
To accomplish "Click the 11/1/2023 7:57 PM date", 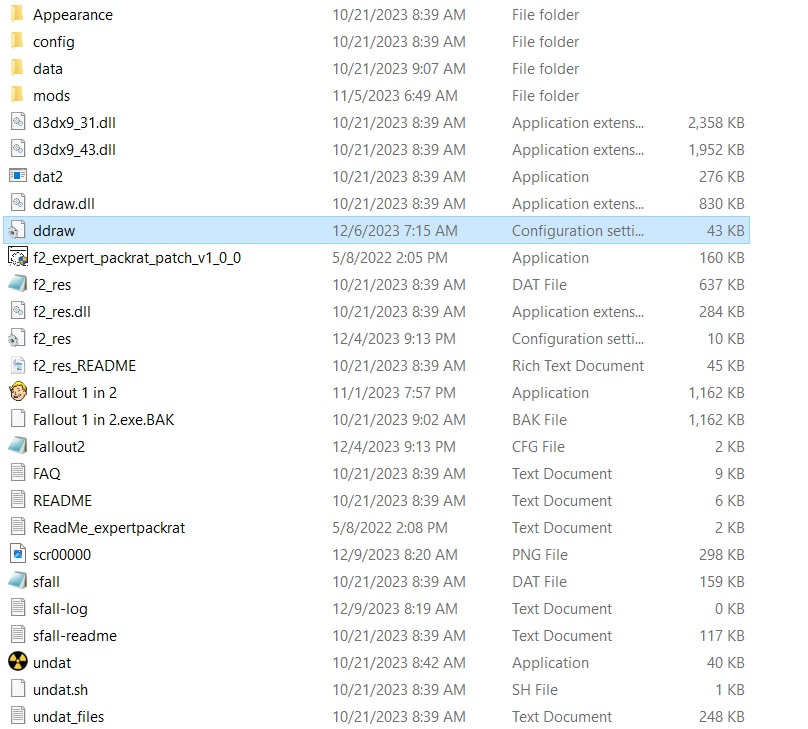I will [x=394, y=393].
